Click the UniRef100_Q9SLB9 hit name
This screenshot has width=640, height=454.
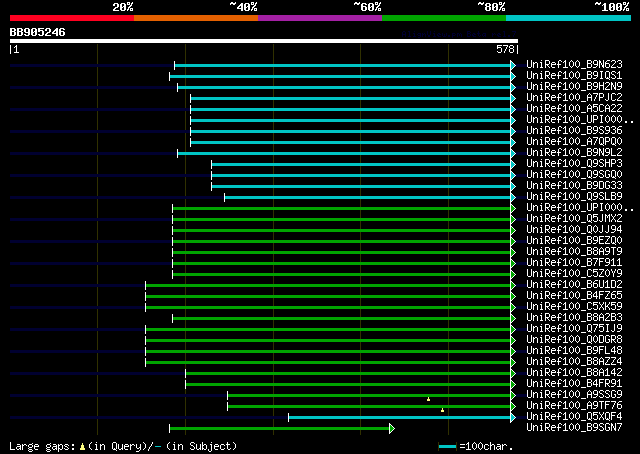[x=574, y=196]
